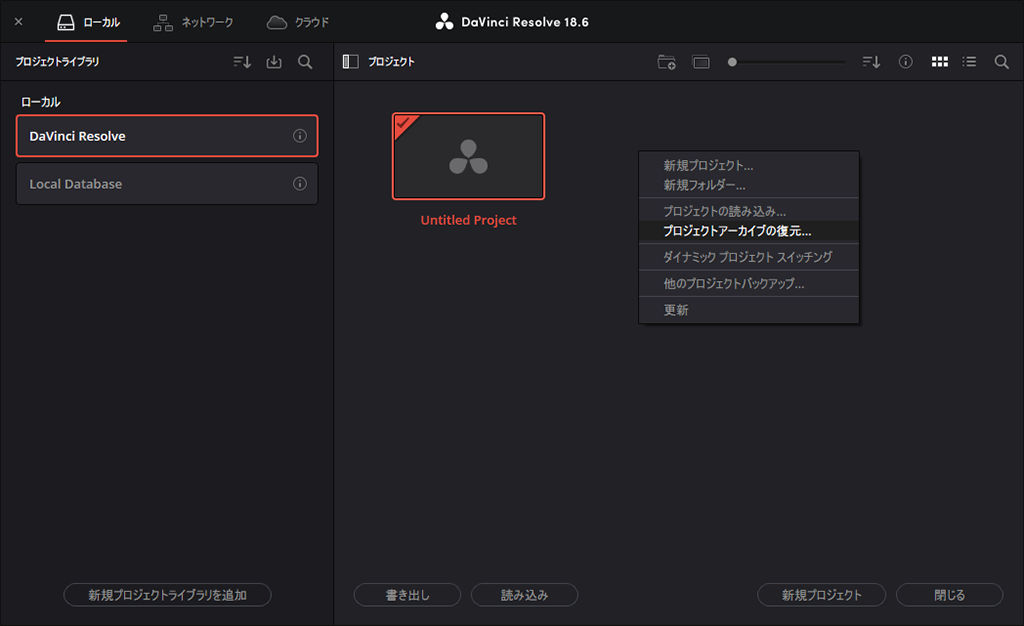Choose 新規フォルダー... from context menu
This screenshot has width=1024, height=626.
pyautogui.click(x=748, y=185)
